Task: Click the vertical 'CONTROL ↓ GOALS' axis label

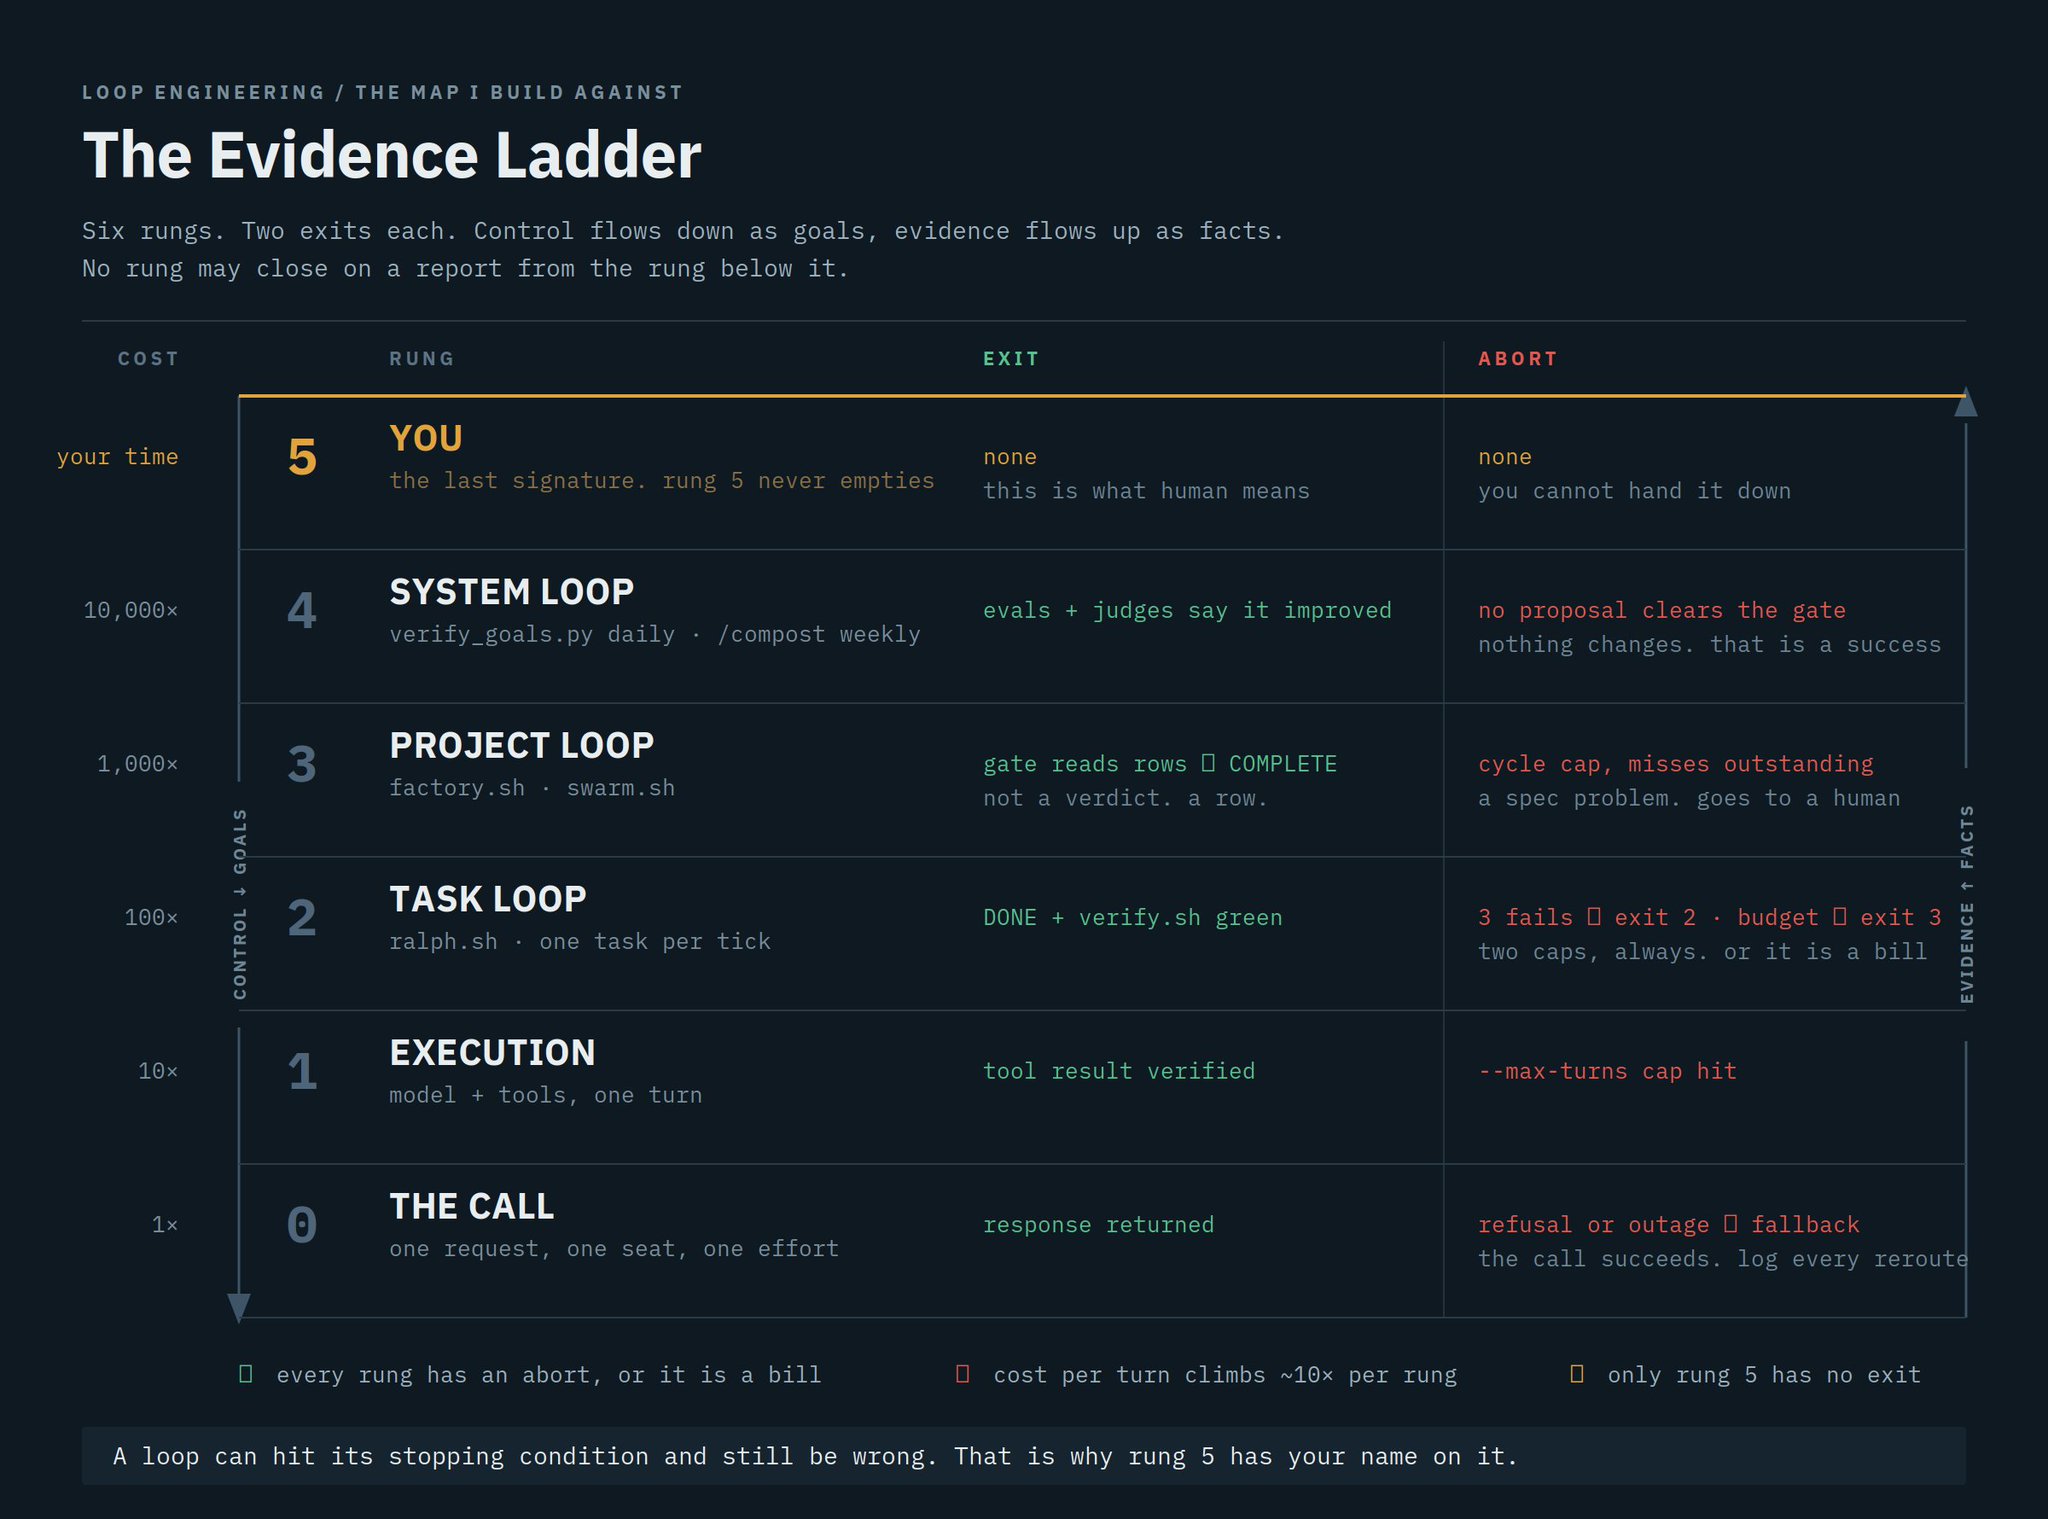Action: coord(240,904)
